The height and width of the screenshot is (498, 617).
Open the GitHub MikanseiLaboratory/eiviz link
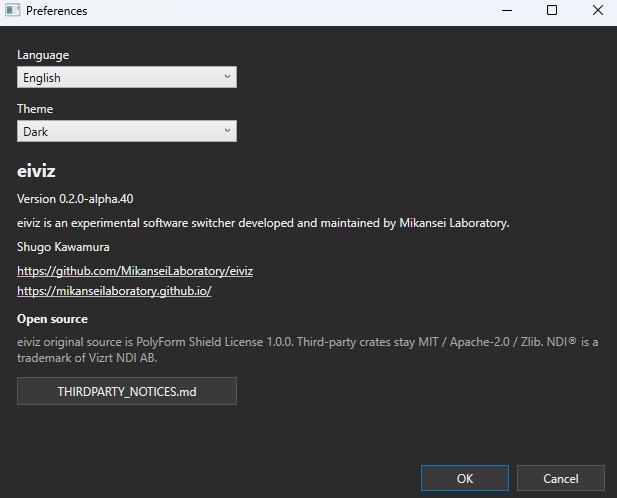point(135,271)
